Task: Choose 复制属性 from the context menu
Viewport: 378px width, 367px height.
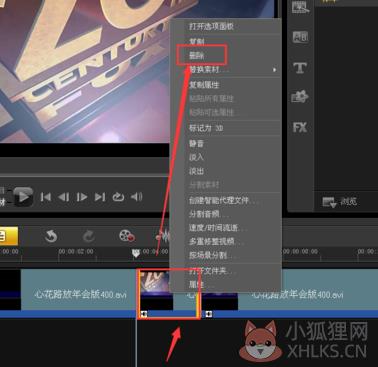Action: 204,85
